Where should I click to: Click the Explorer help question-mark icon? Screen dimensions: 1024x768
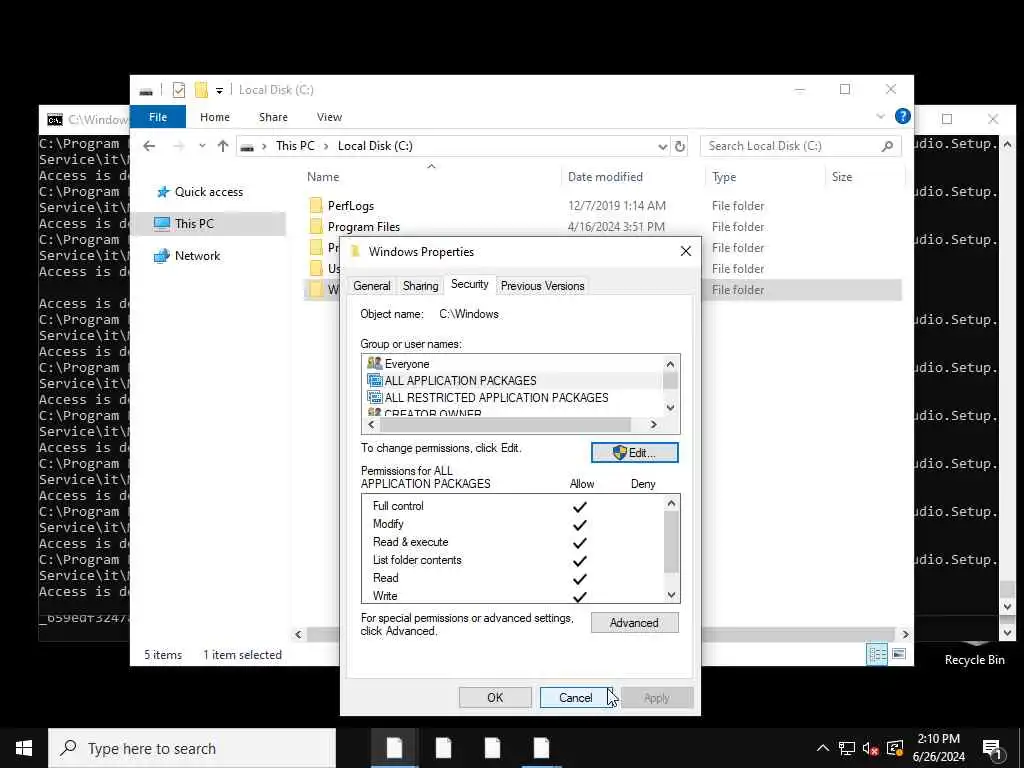click(903, 116)
